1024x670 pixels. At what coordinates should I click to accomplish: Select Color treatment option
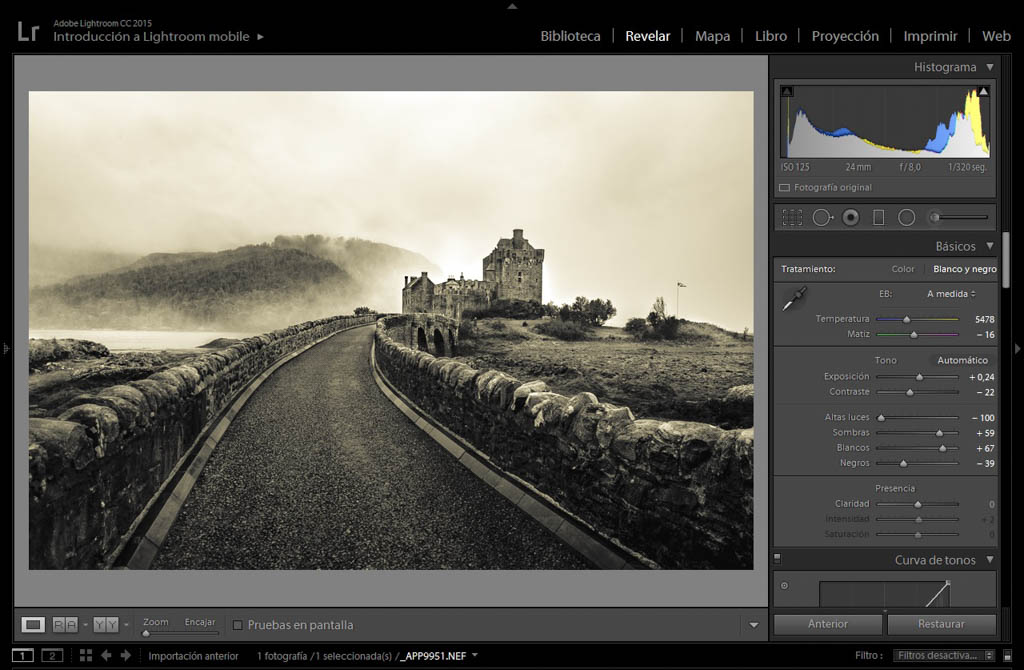tap(902, 269)
